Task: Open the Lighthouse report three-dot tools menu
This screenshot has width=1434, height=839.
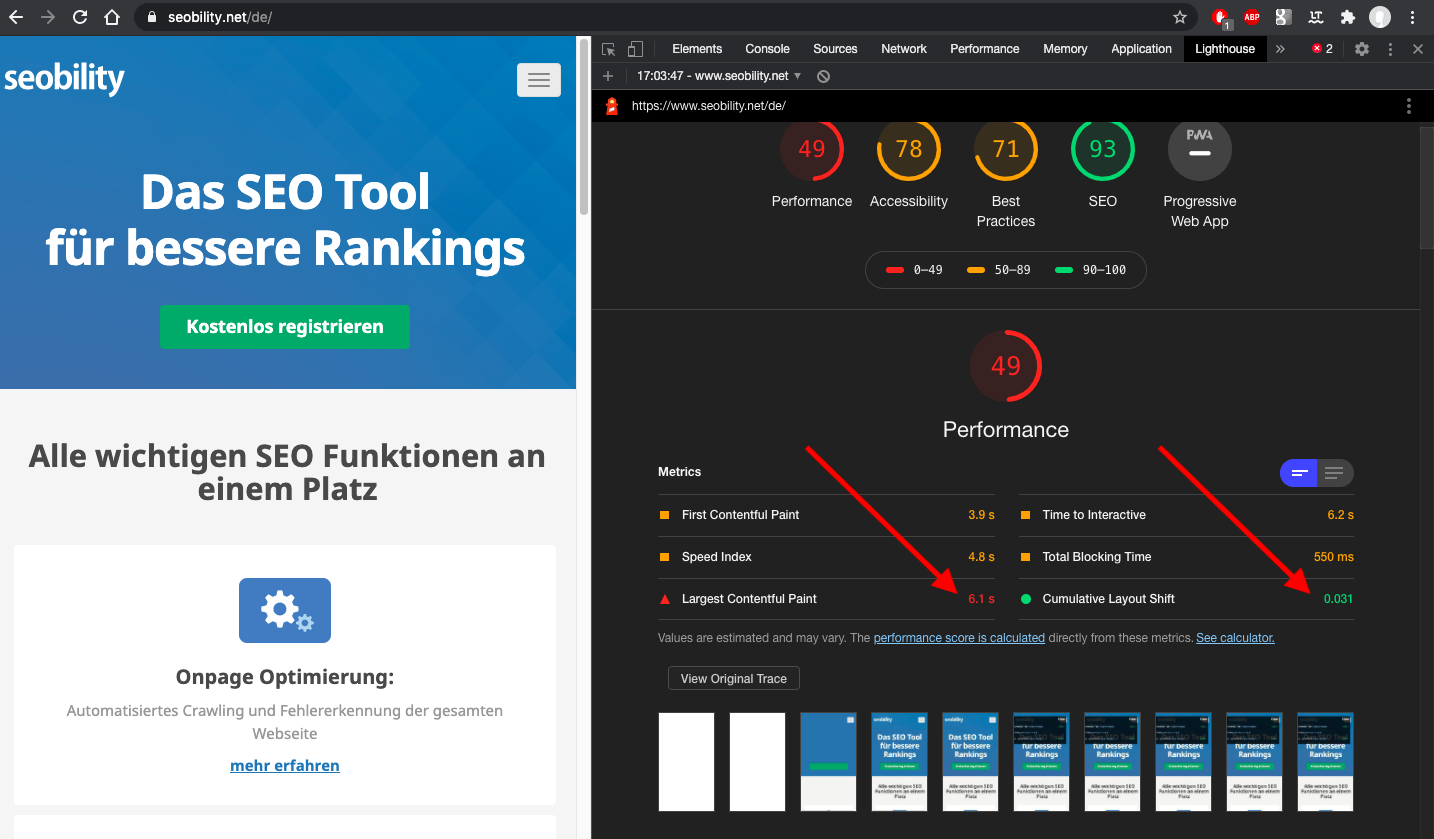Action: click(1409, 106)
